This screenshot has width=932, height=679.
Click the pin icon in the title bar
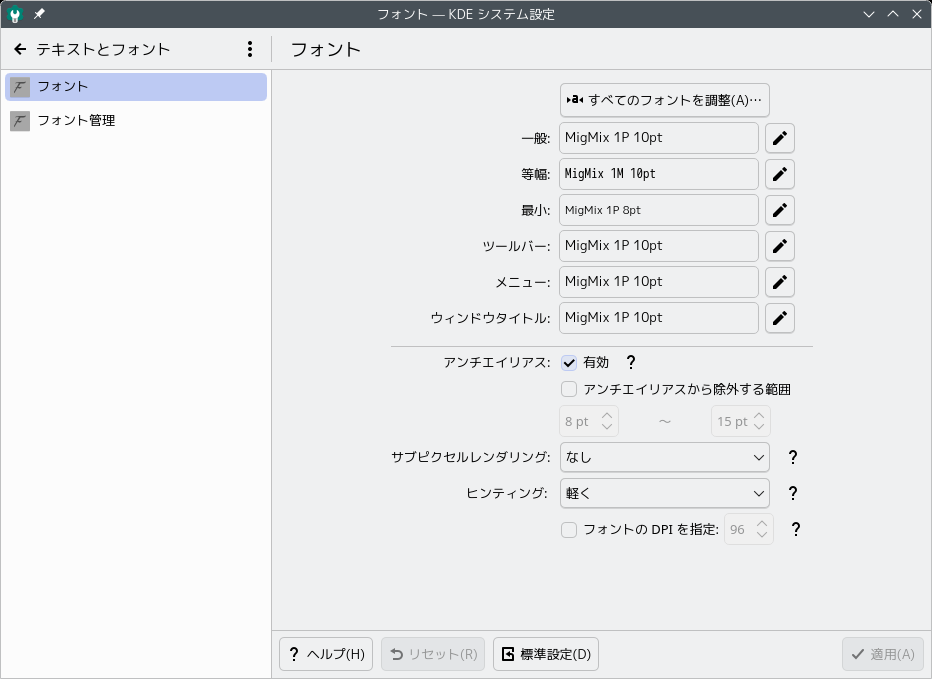click(x=39, y=14)
